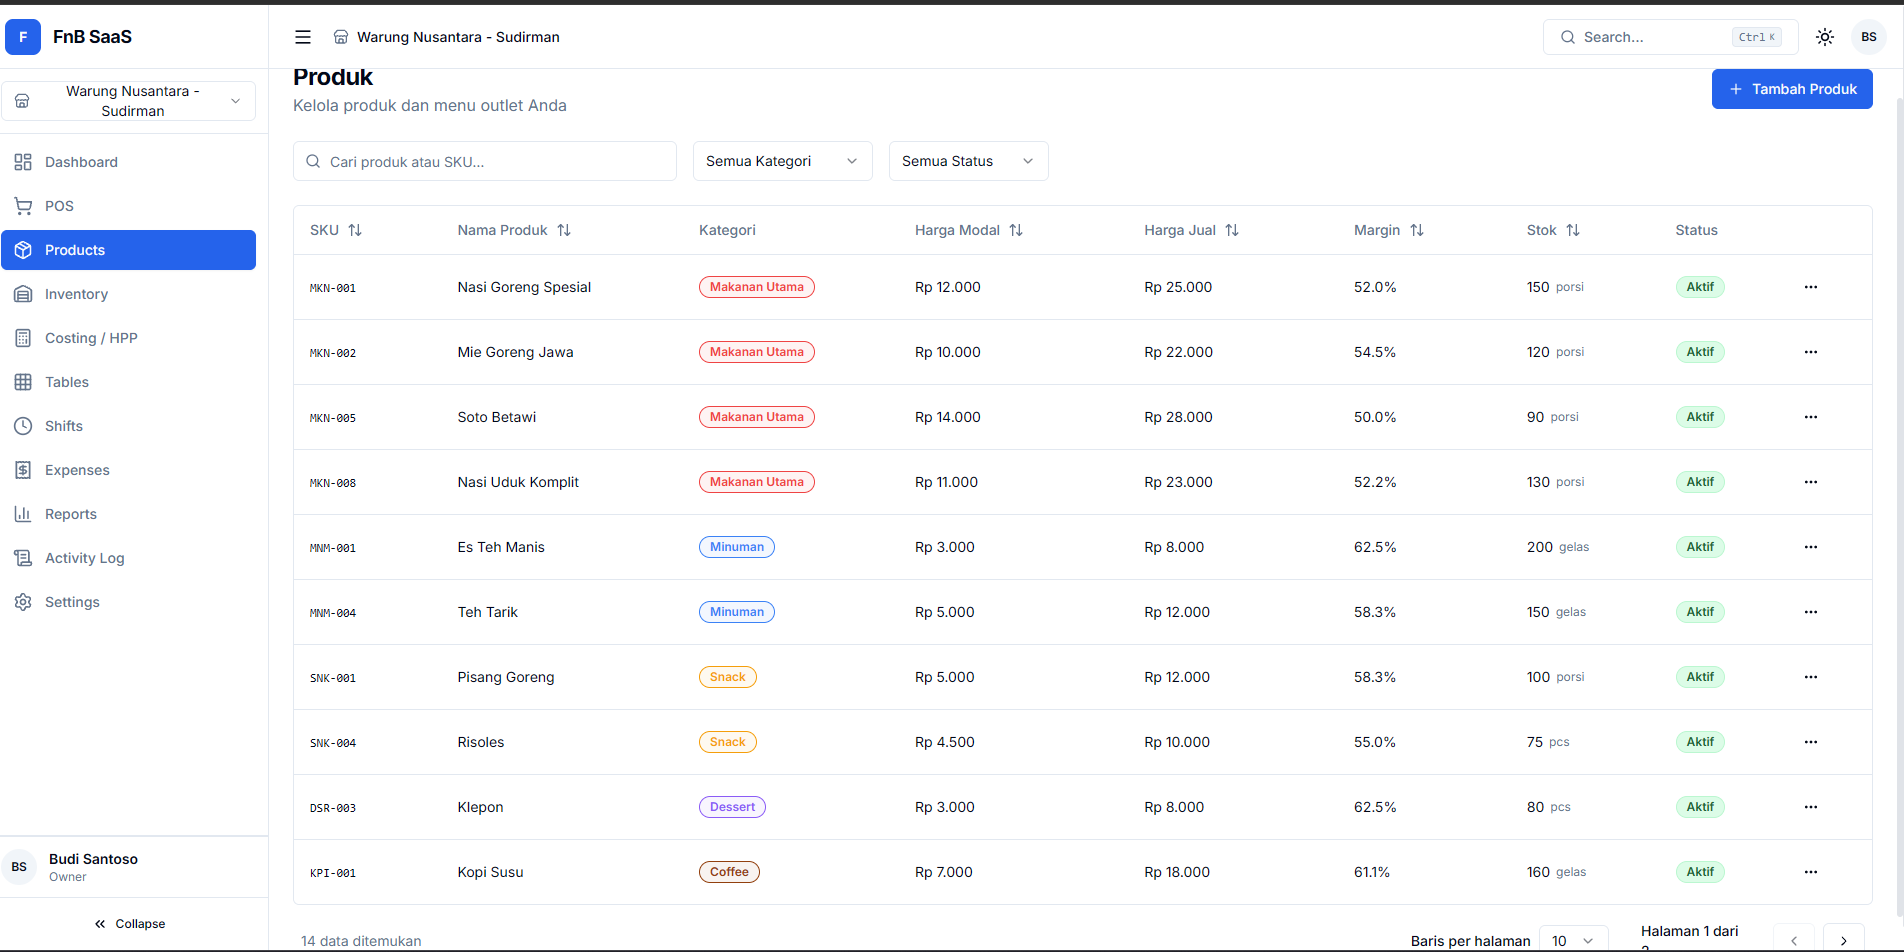
Task: Expand the Semua Kategori filter dropdown
Action: point(782,161)
